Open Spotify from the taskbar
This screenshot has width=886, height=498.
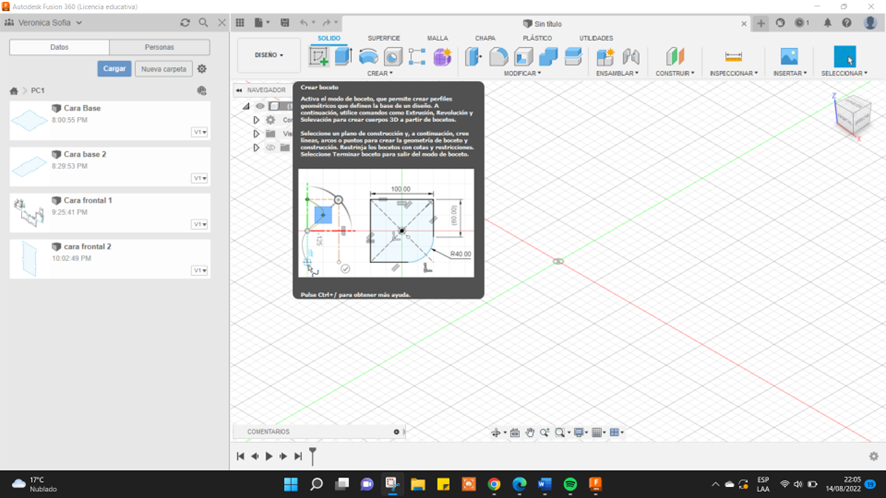tap(570, 484)
